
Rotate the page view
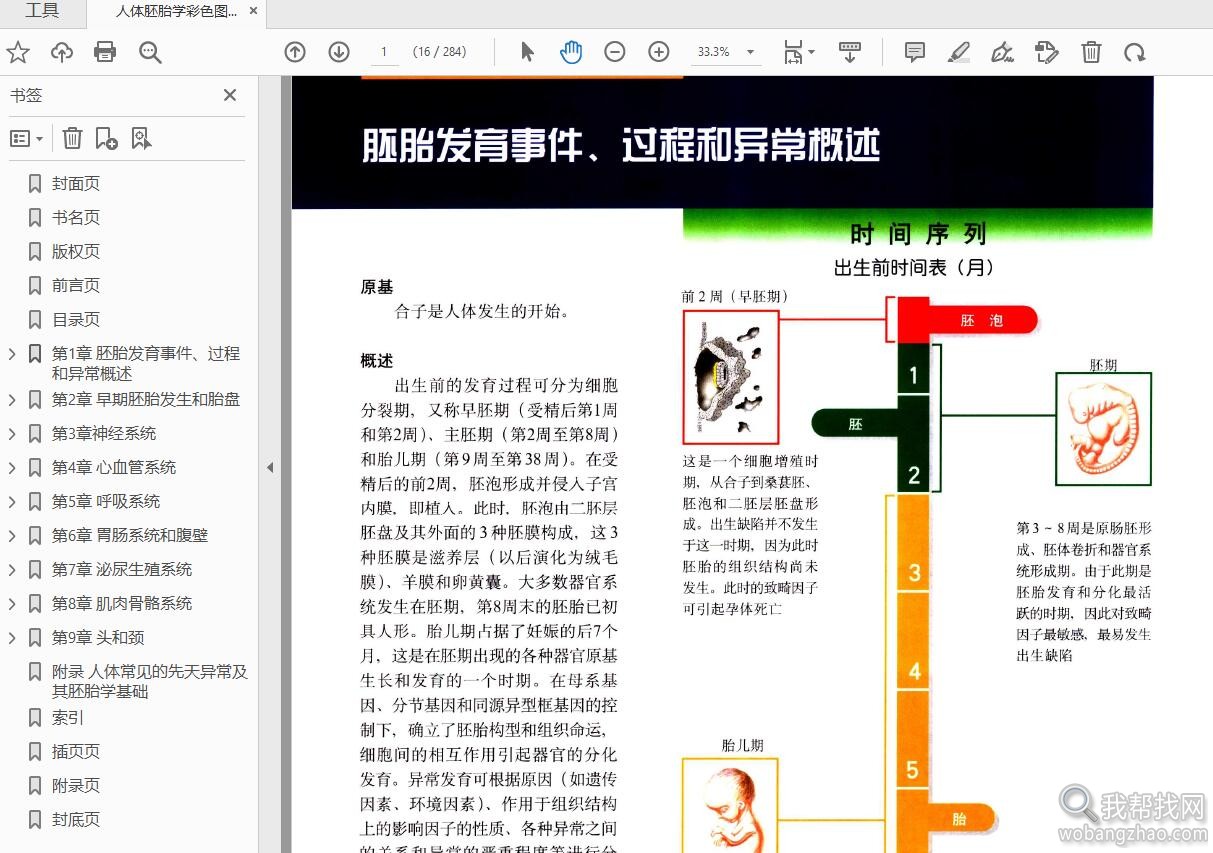coord(1134,52)
